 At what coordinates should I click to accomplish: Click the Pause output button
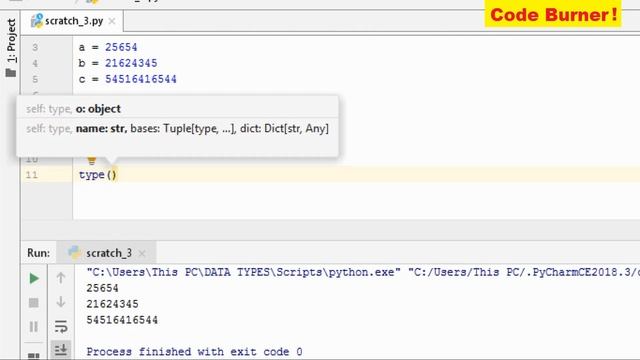click(x=34, y=327)
